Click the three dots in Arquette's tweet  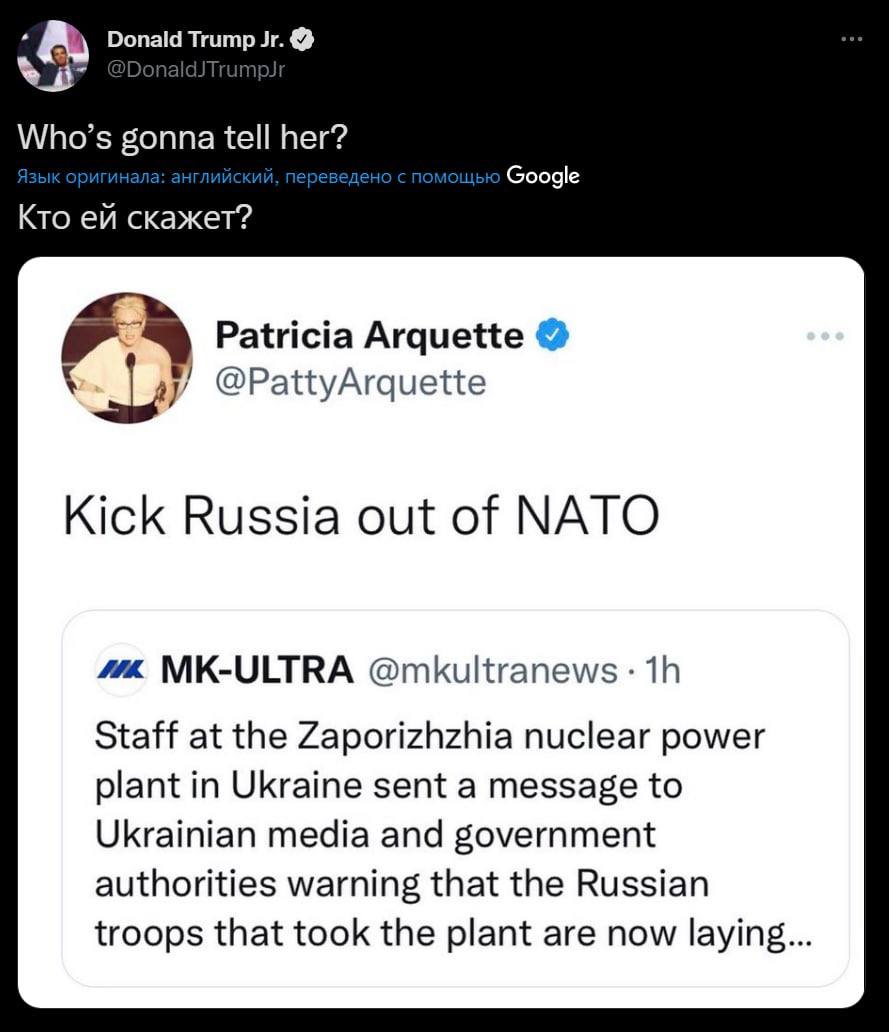tap(825, 336)
